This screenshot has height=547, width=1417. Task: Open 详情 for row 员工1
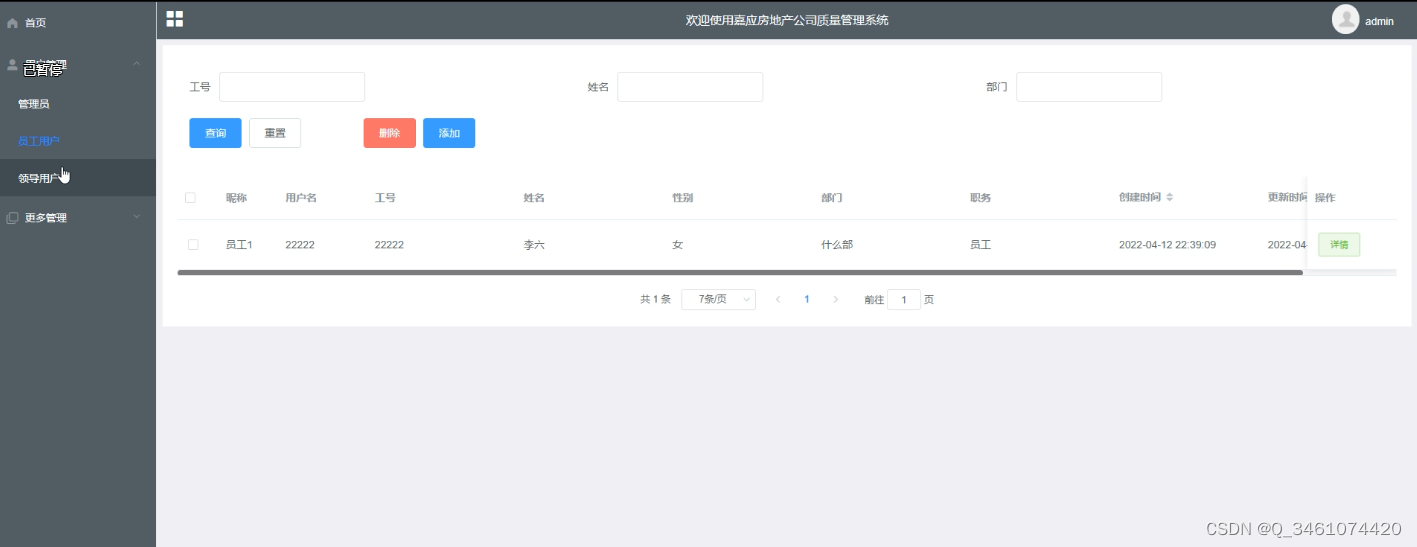pyautogui.click(x=1339, y=244)
